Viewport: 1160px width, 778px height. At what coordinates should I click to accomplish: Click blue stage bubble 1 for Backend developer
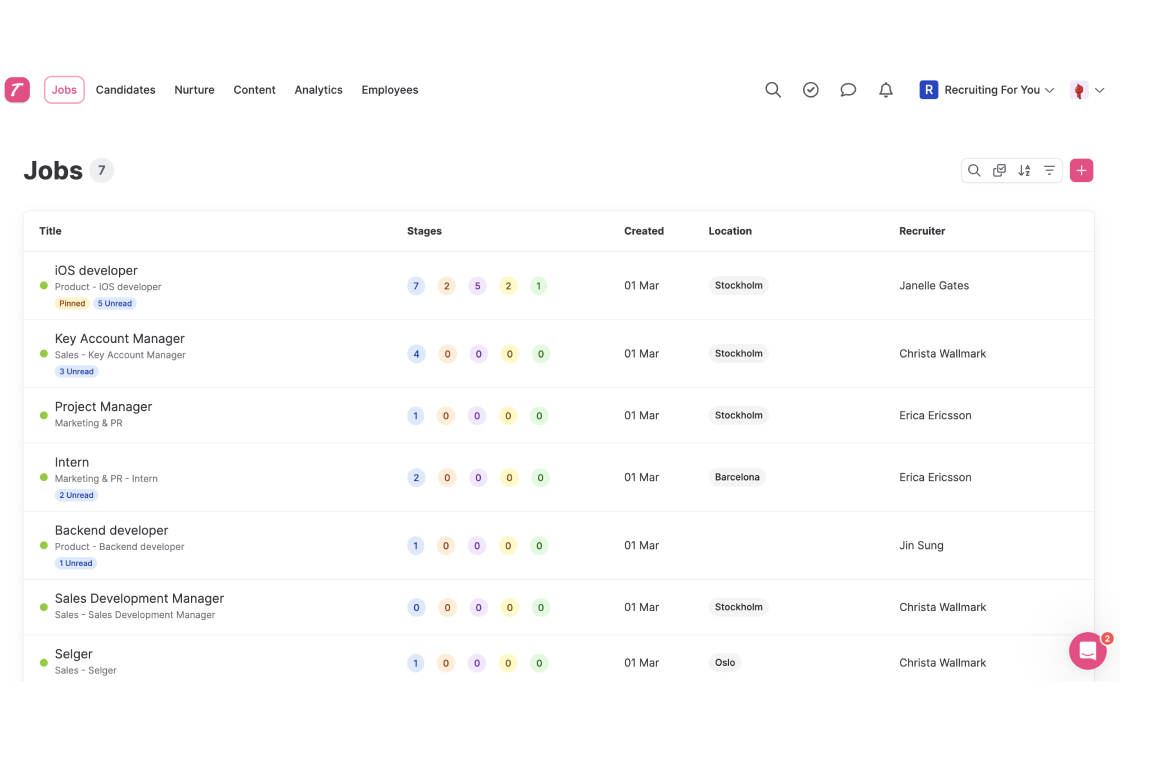416,546
